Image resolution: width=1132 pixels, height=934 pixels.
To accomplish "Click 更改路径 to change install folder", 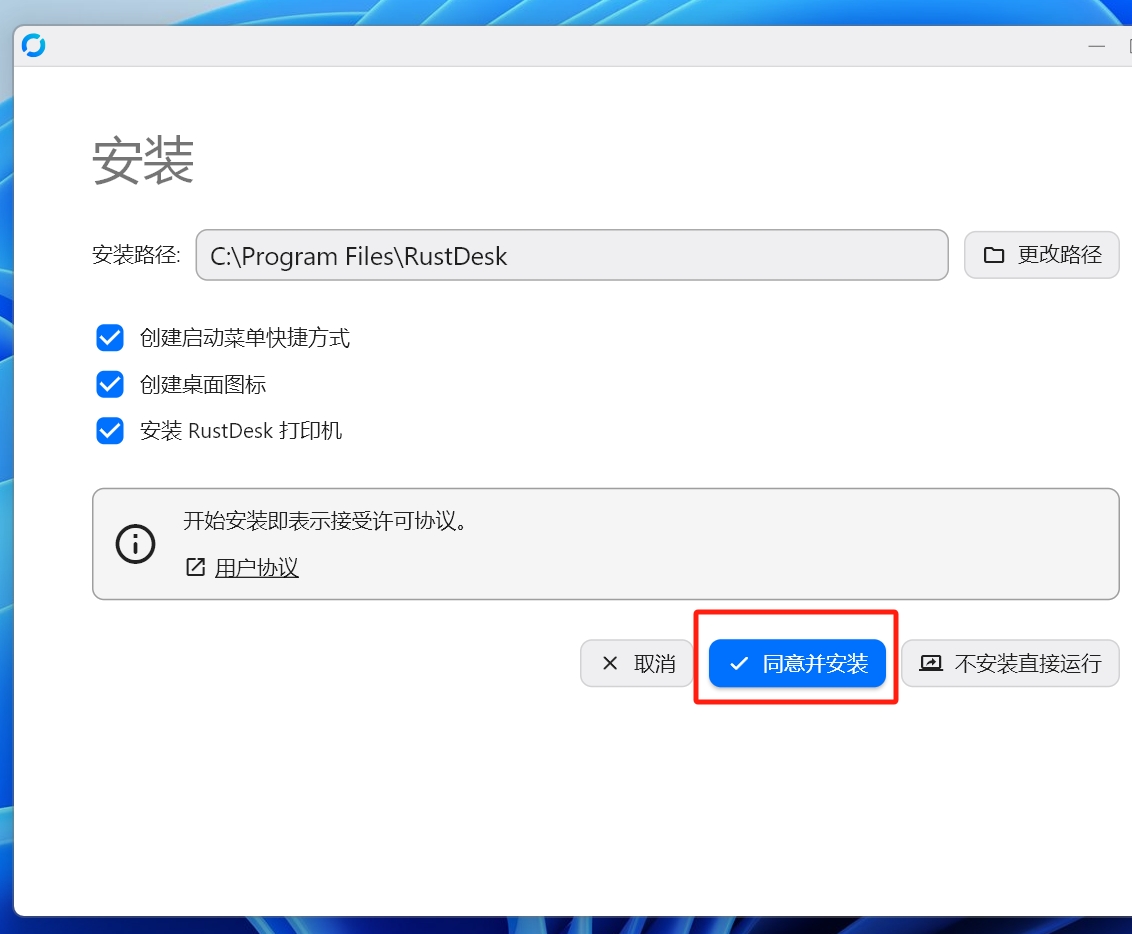I will pyautogui.click(x=1041, y=255).
